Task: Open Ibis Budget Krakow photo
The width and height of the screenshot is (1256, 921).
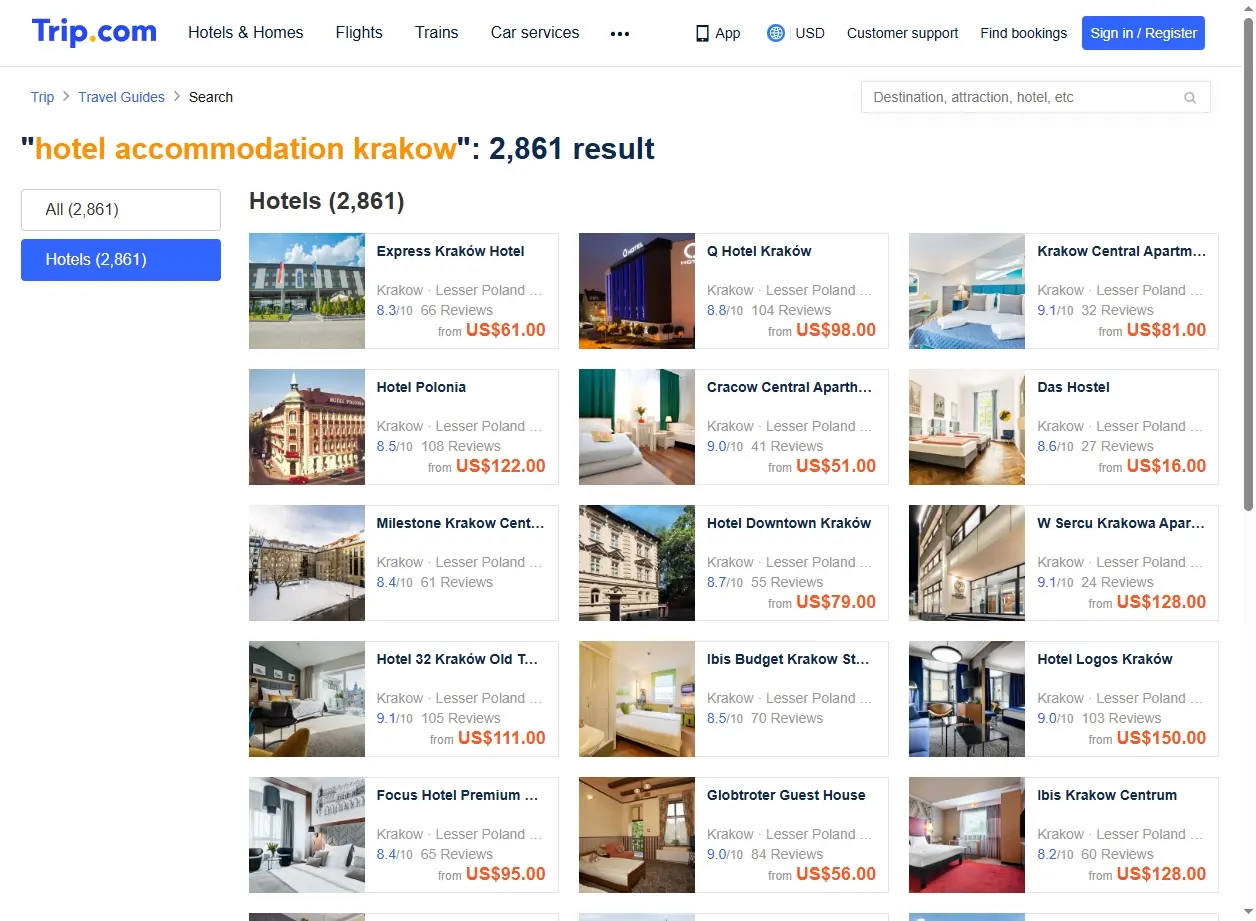Action: (x=637, y=699)
